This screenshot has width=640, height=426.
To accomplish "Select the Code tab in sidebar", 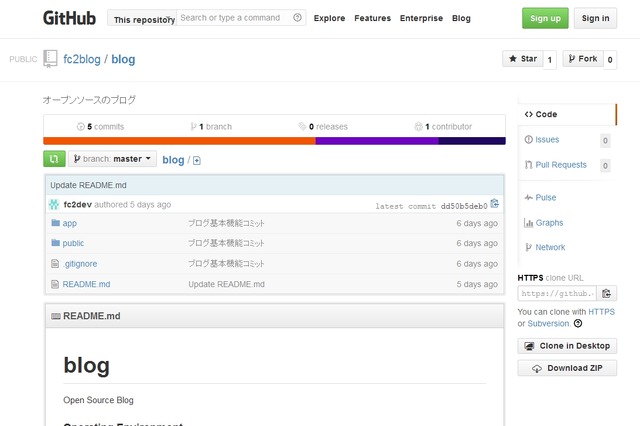I will coord(567,114).
